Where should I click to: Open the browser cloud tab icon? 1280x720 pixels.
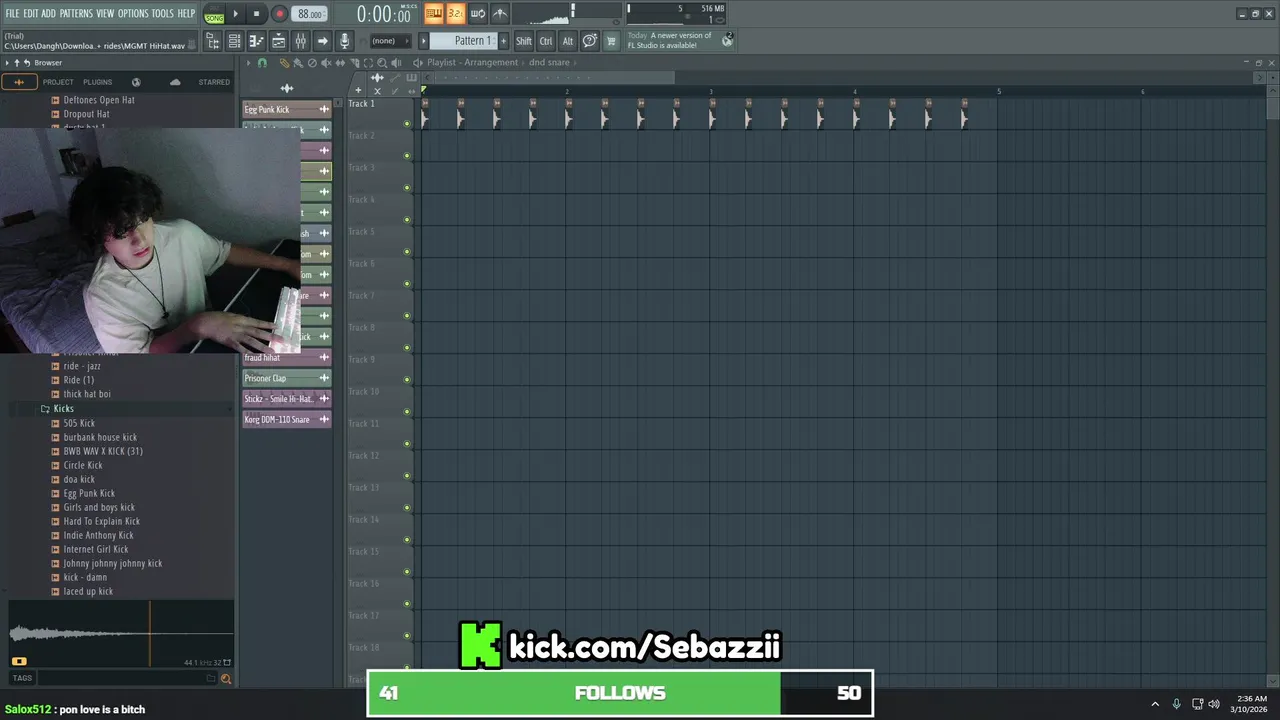tap(175, 82)
